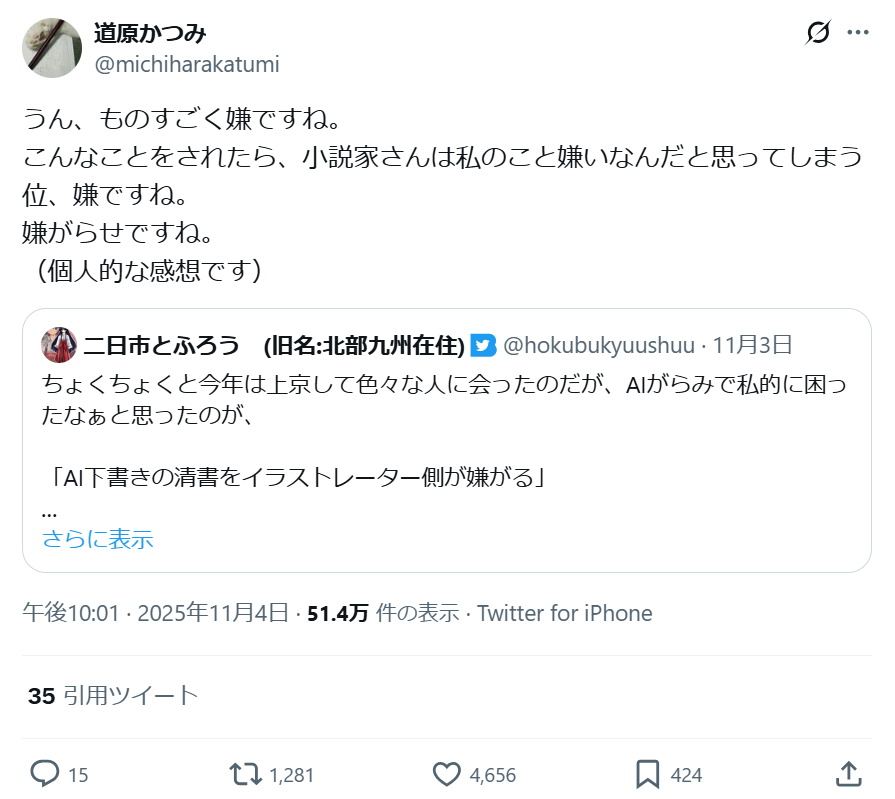Viewport: 895px width, 799px height.
Task: Click the display name 道原かつみ
Action: 150,33
